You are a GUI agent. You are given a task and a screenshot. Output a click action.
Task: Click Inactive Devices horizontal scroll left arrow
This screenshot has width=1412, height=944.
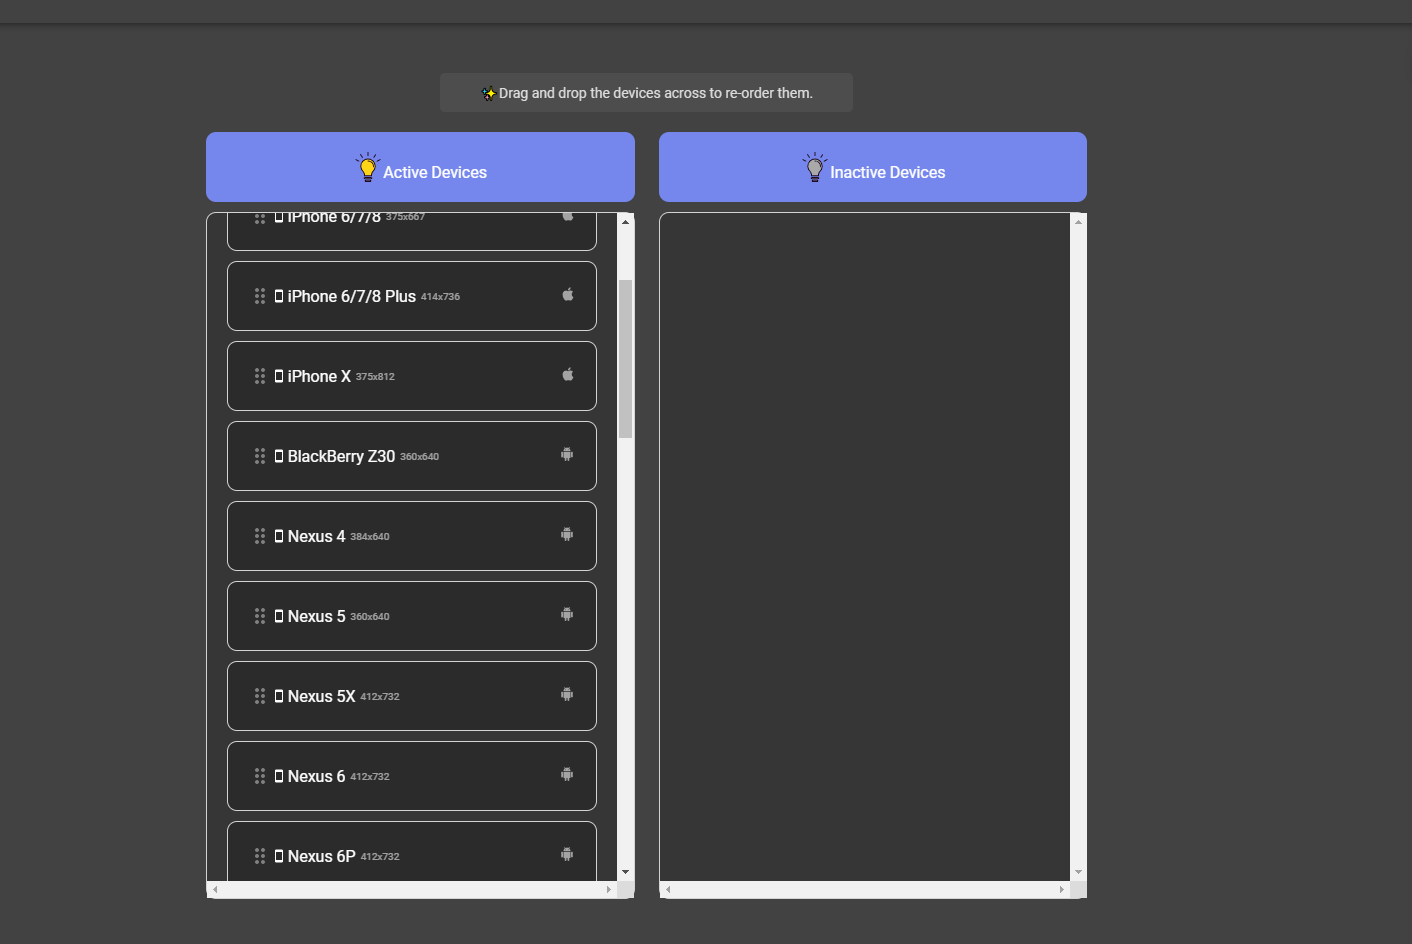[x=668, y=889]
